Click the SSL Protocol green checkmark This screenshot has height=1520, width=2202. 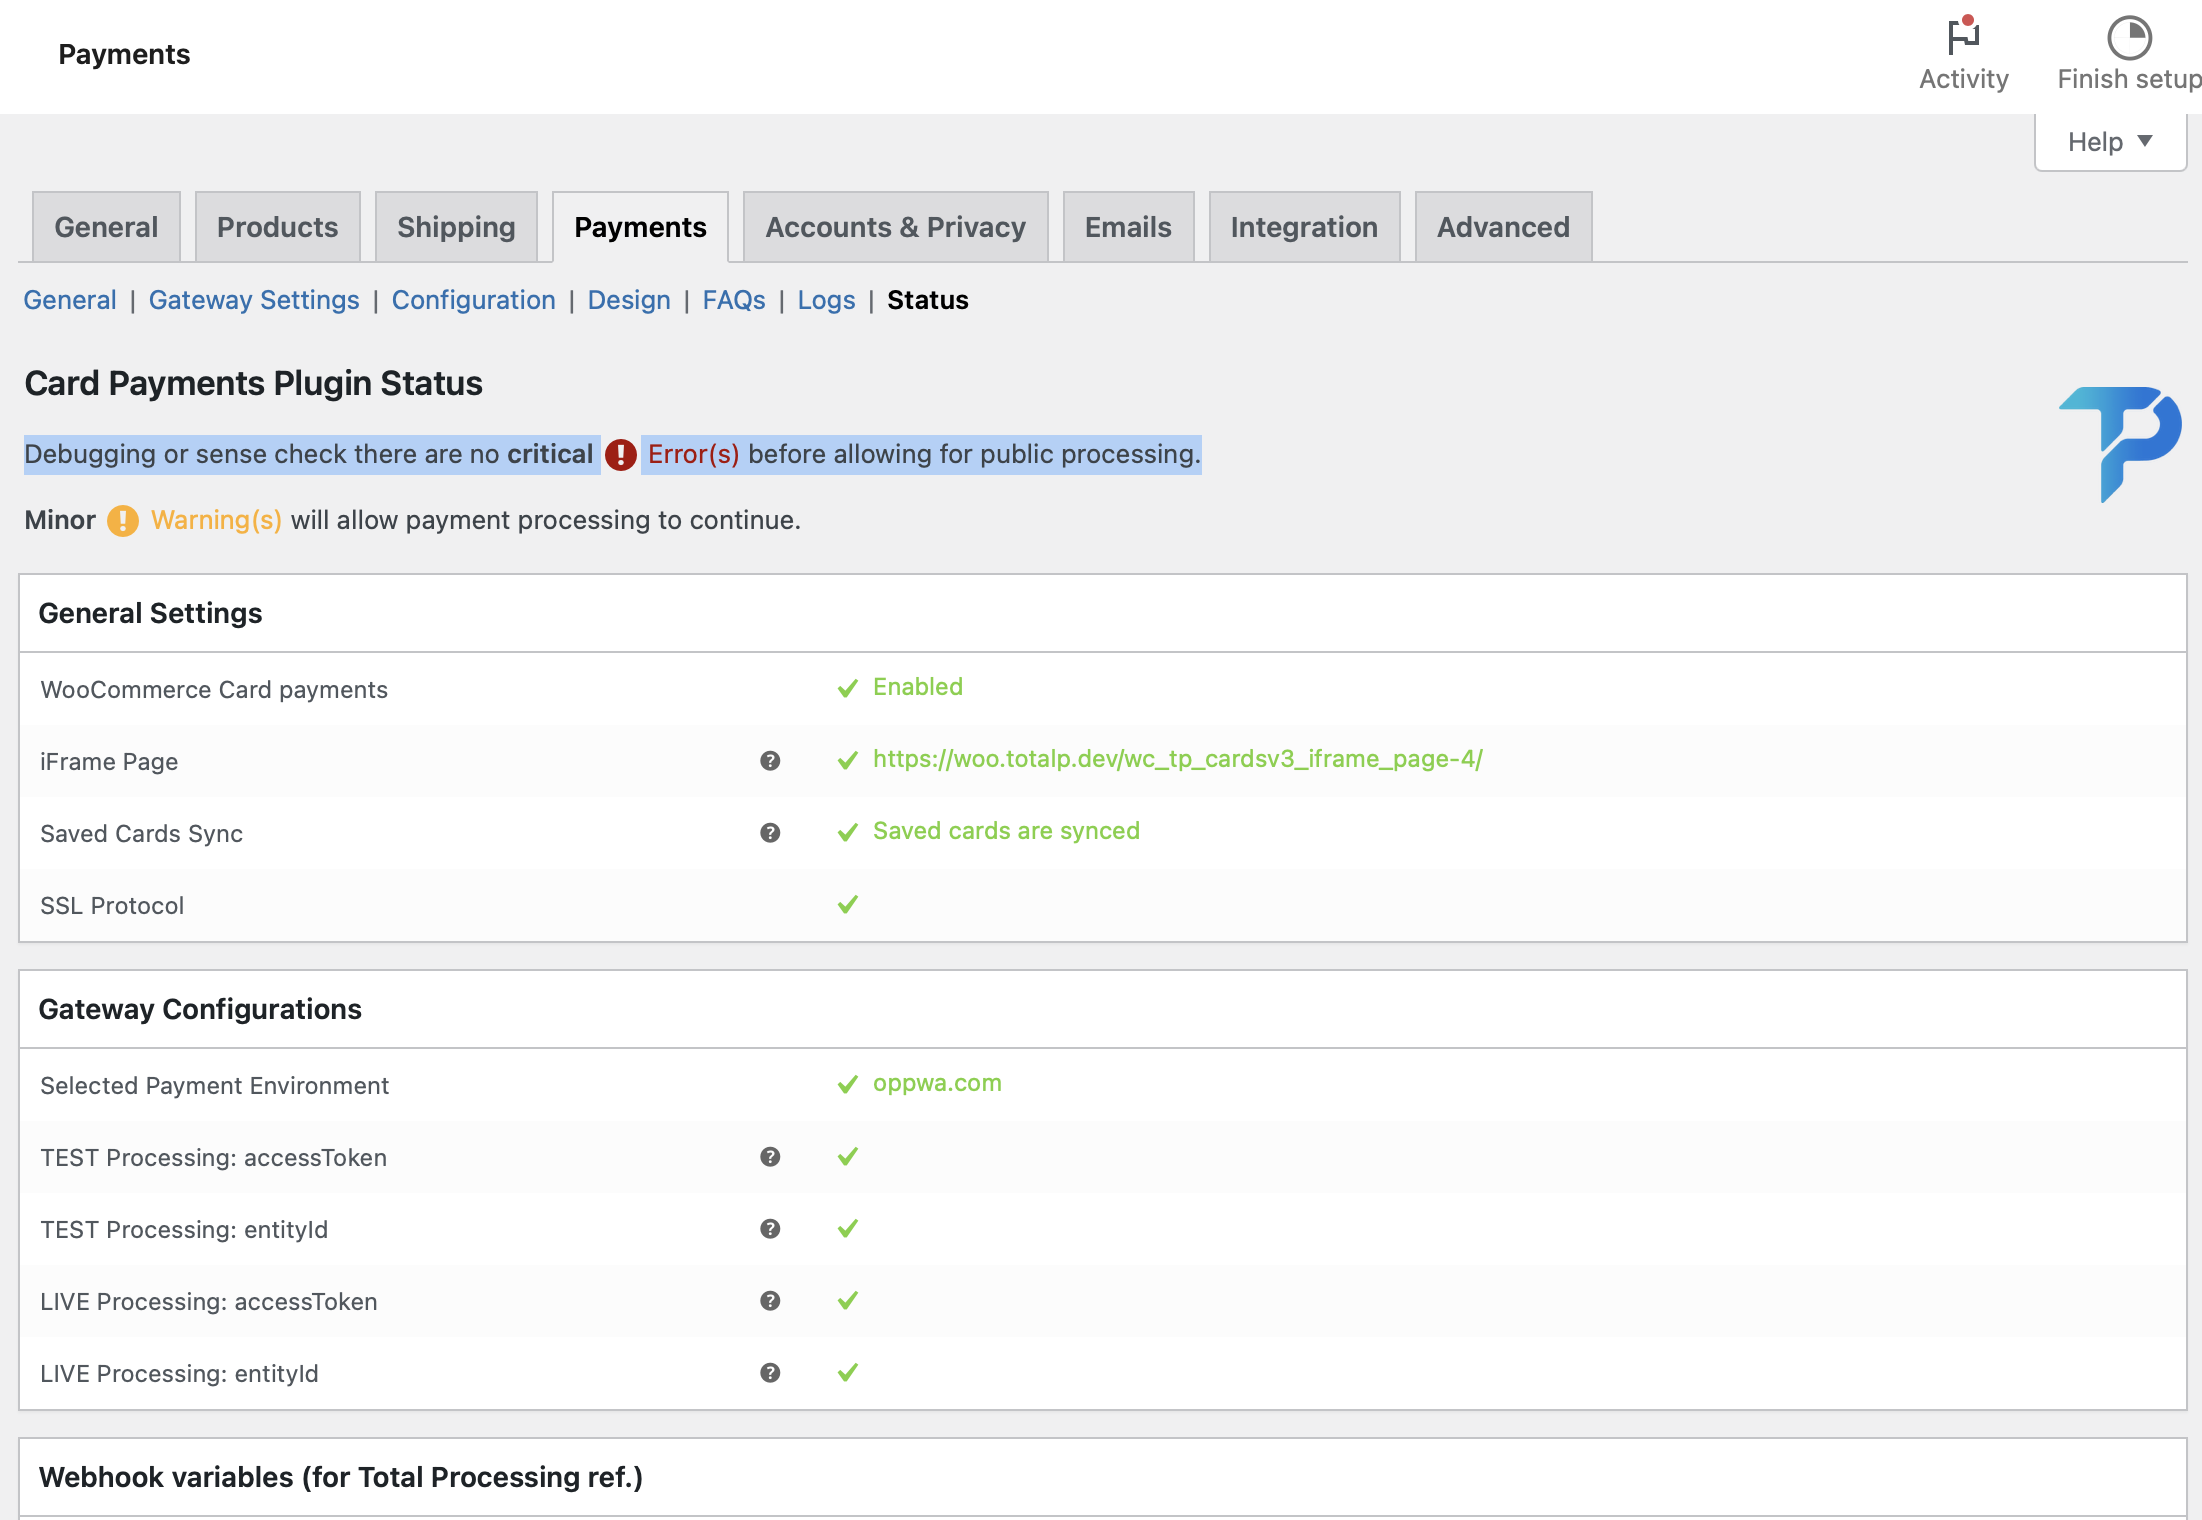[847, 905]
